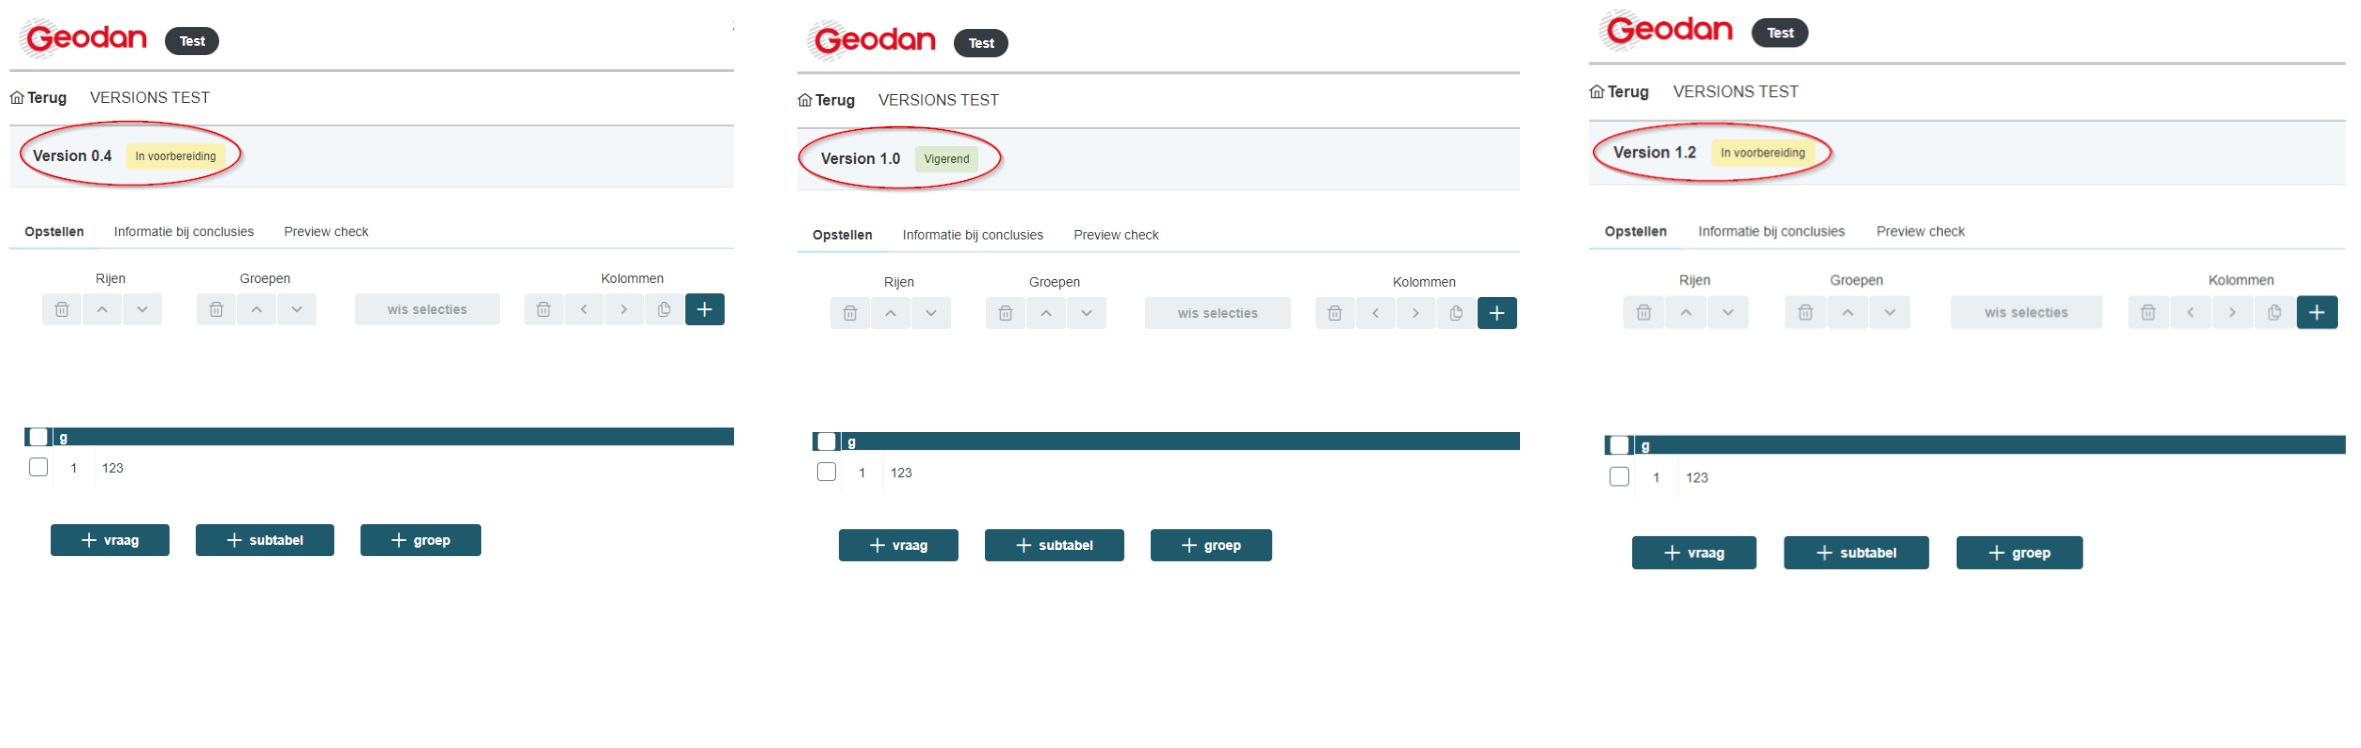Click the home Terug icon in Version 1.2 panel
This screenshot has height=748, width=2361.
click(x=1597, y=92)
